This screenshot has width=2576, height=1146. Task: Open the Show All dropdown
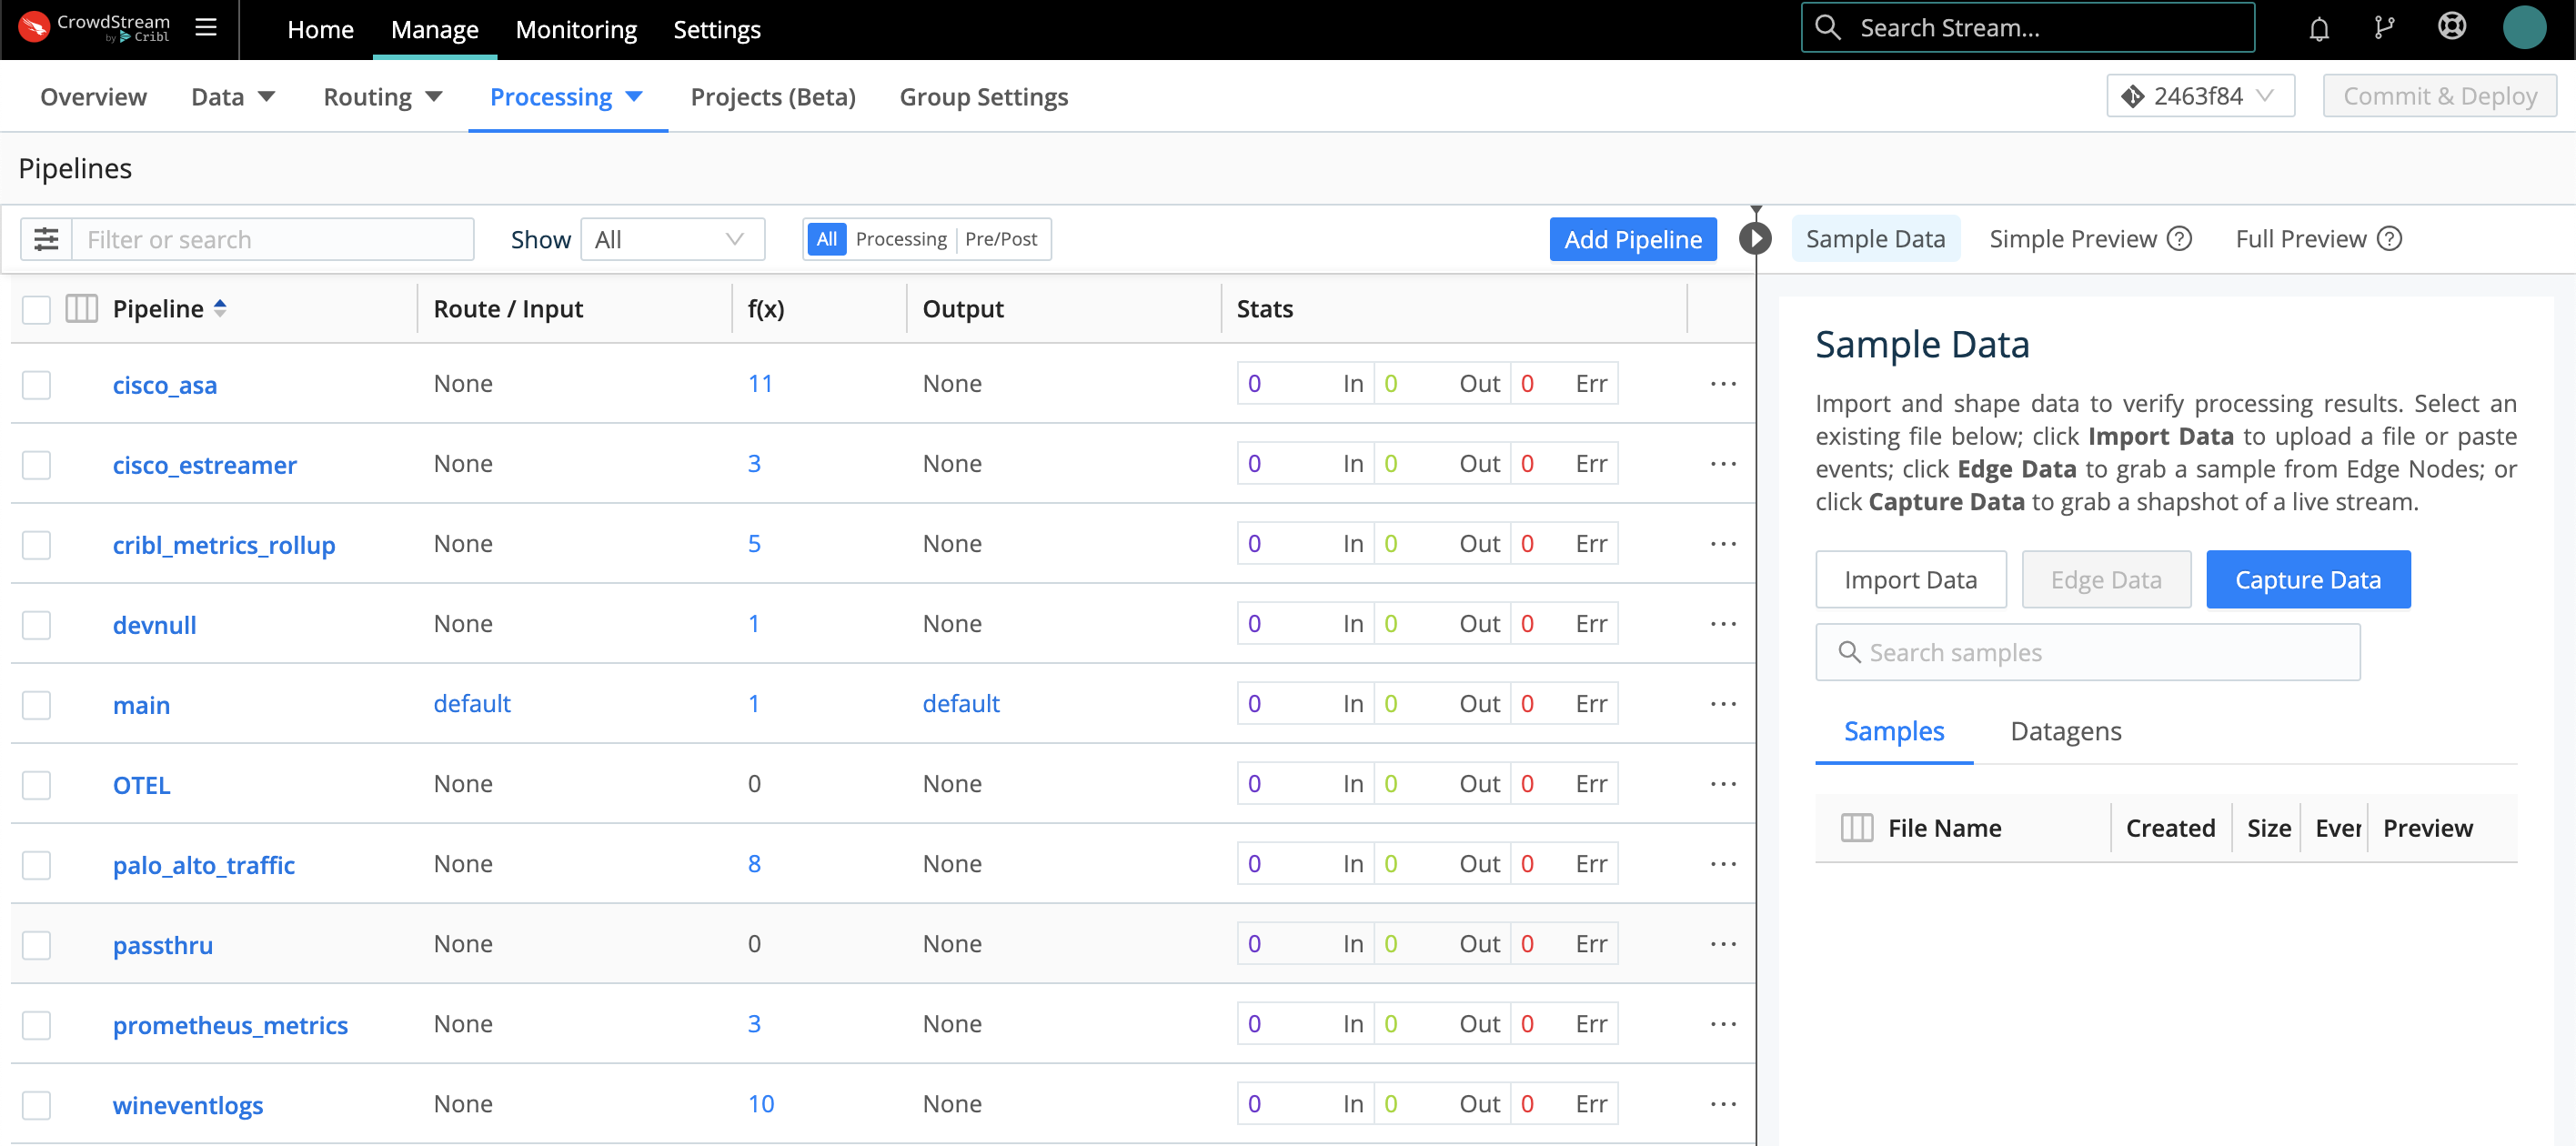tap(672, 239)
